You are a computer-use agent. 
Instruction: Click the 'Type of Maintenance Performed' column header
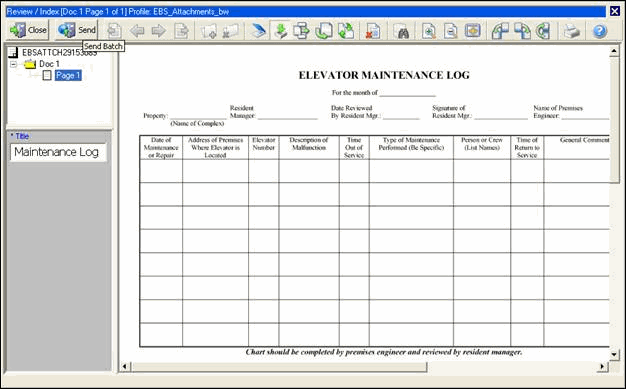coord(411,144)
